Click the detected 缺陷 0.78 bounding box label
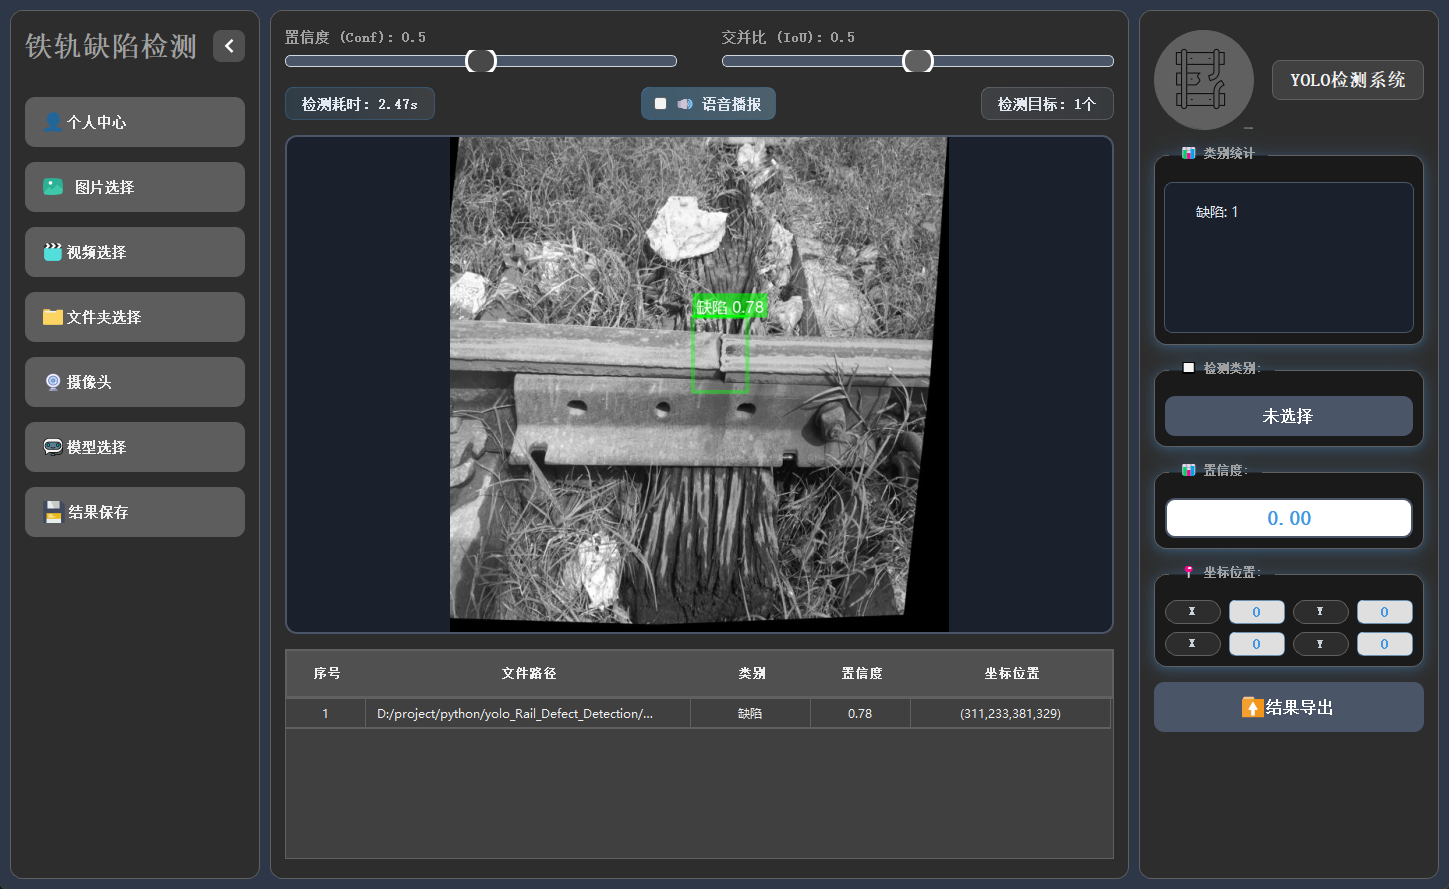Screen dimensions: 1449x889 730,307
